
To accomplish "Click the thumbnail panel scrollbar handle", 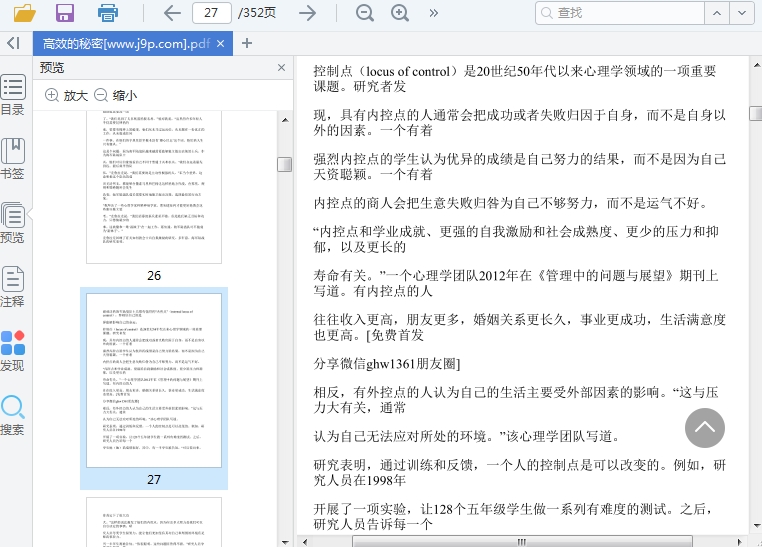I will 285,164.
